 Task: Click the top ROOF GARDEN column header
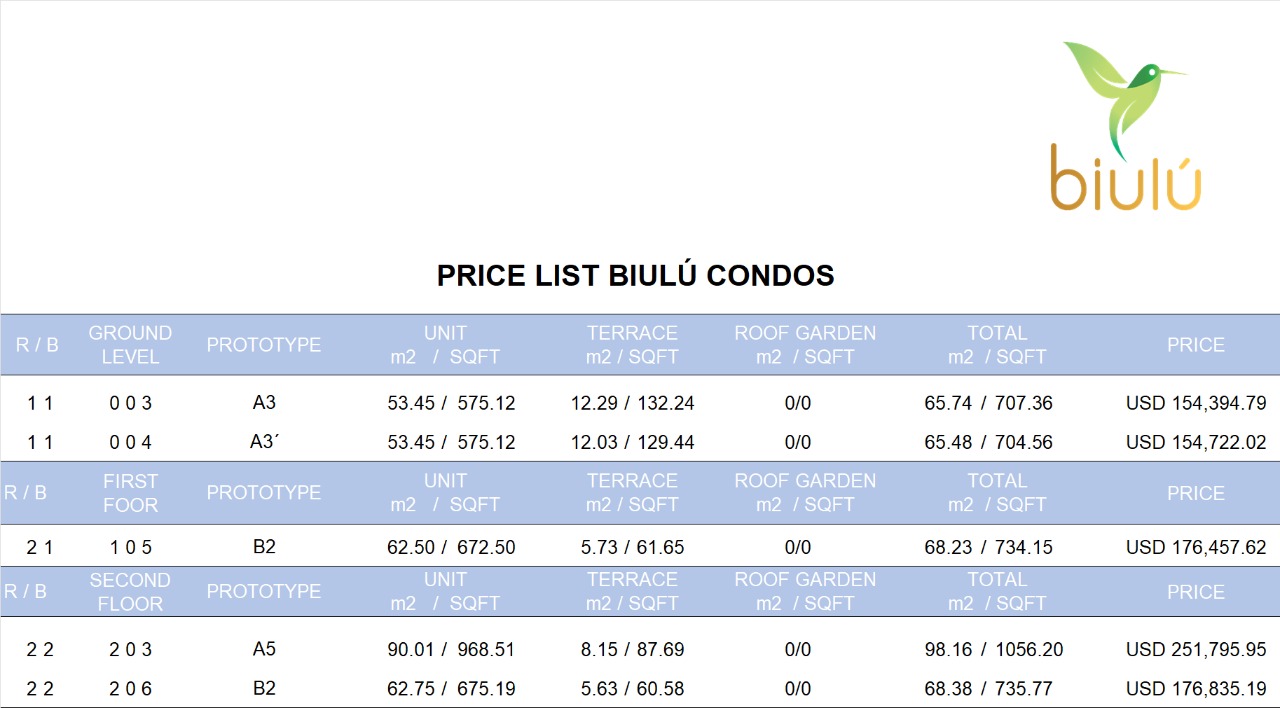pyautogui.click(x=805, y=345)
